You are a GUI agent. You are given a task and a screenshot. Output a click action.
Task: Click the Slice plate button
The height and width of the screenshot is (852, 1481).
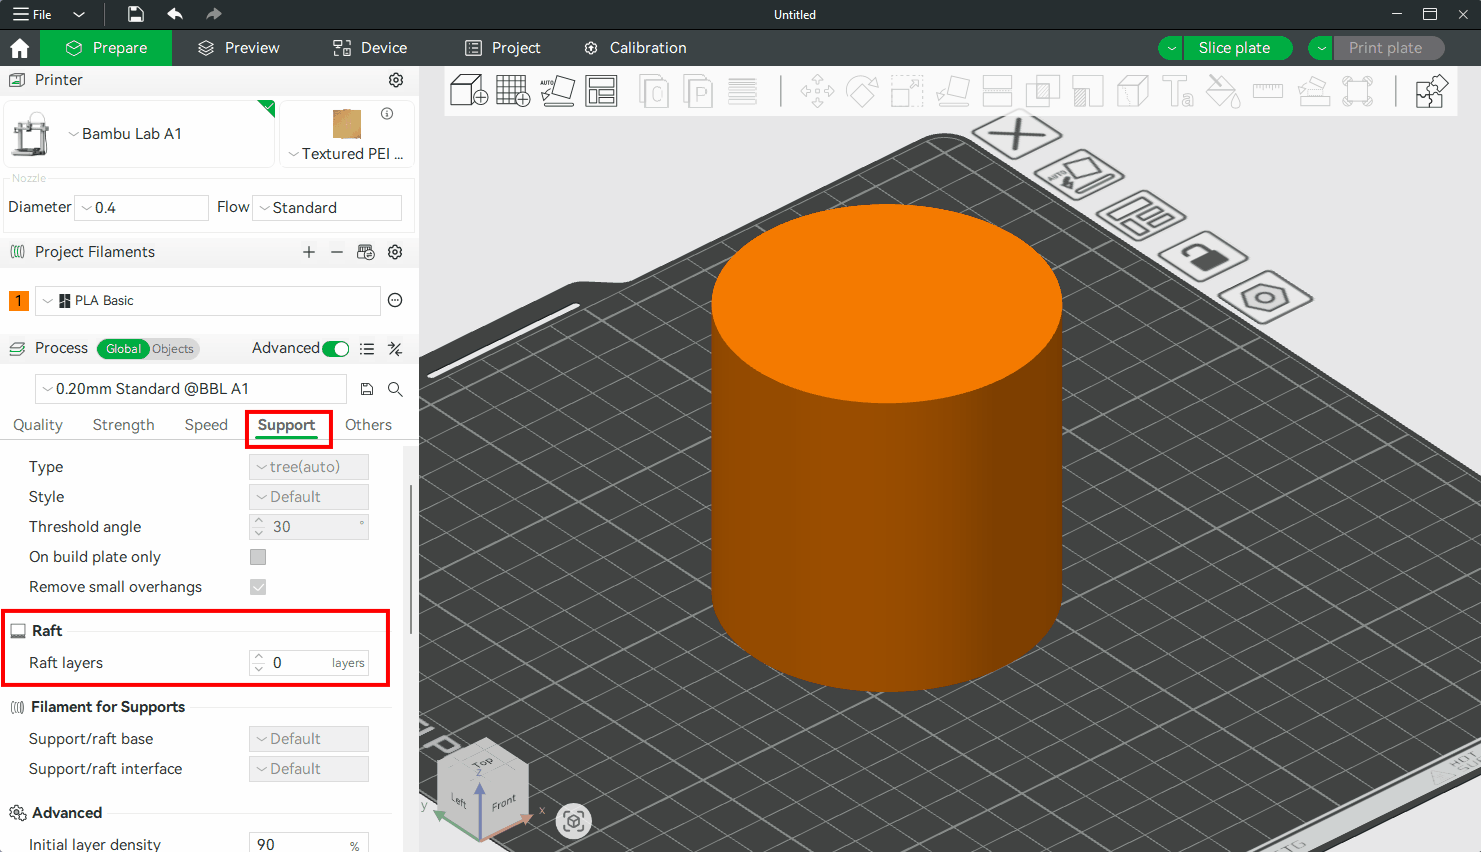coord(1234,48)
